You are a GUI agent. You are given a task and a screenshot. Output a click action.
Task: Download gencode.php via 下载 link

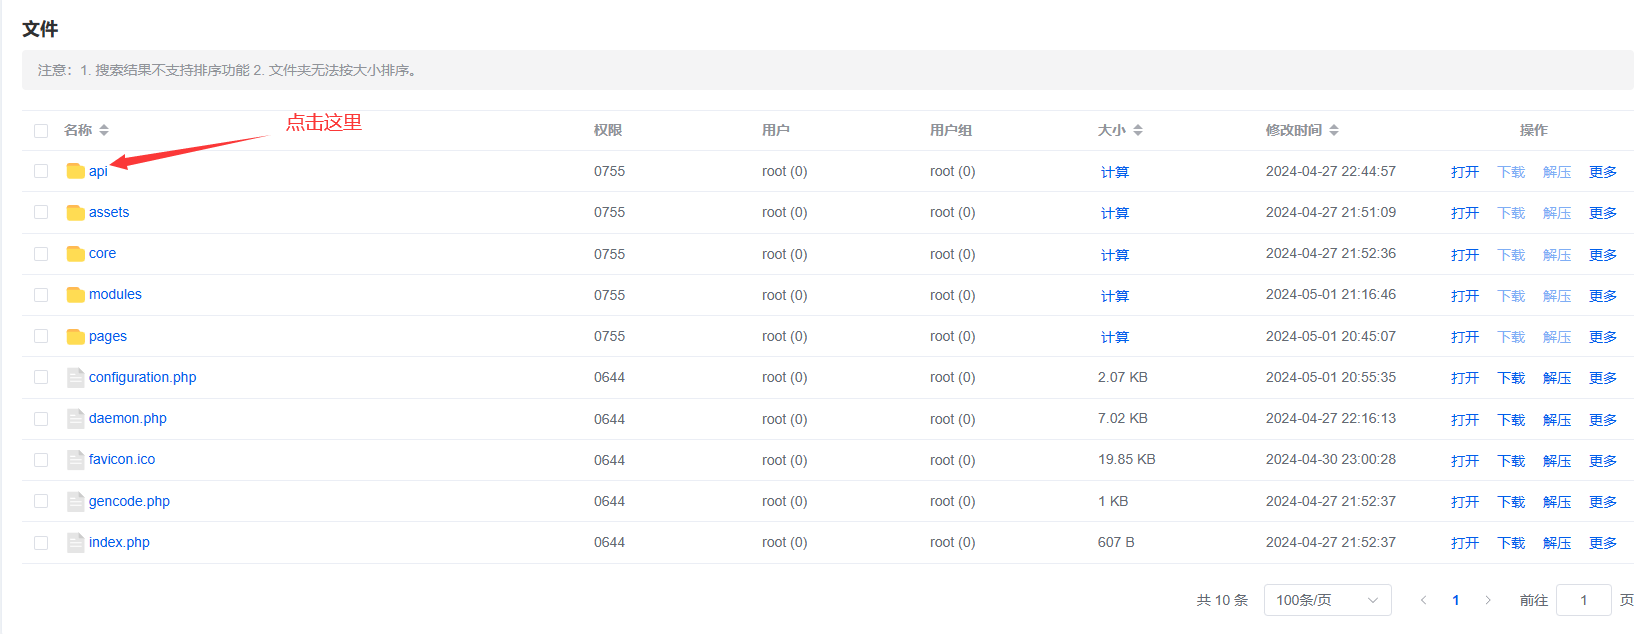tap(1511, 502)
